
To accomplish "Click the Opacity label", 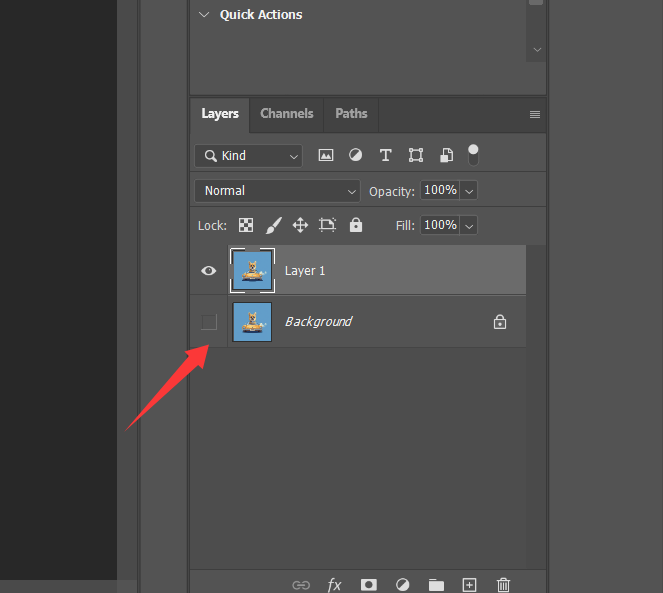I will pos(392,192).
